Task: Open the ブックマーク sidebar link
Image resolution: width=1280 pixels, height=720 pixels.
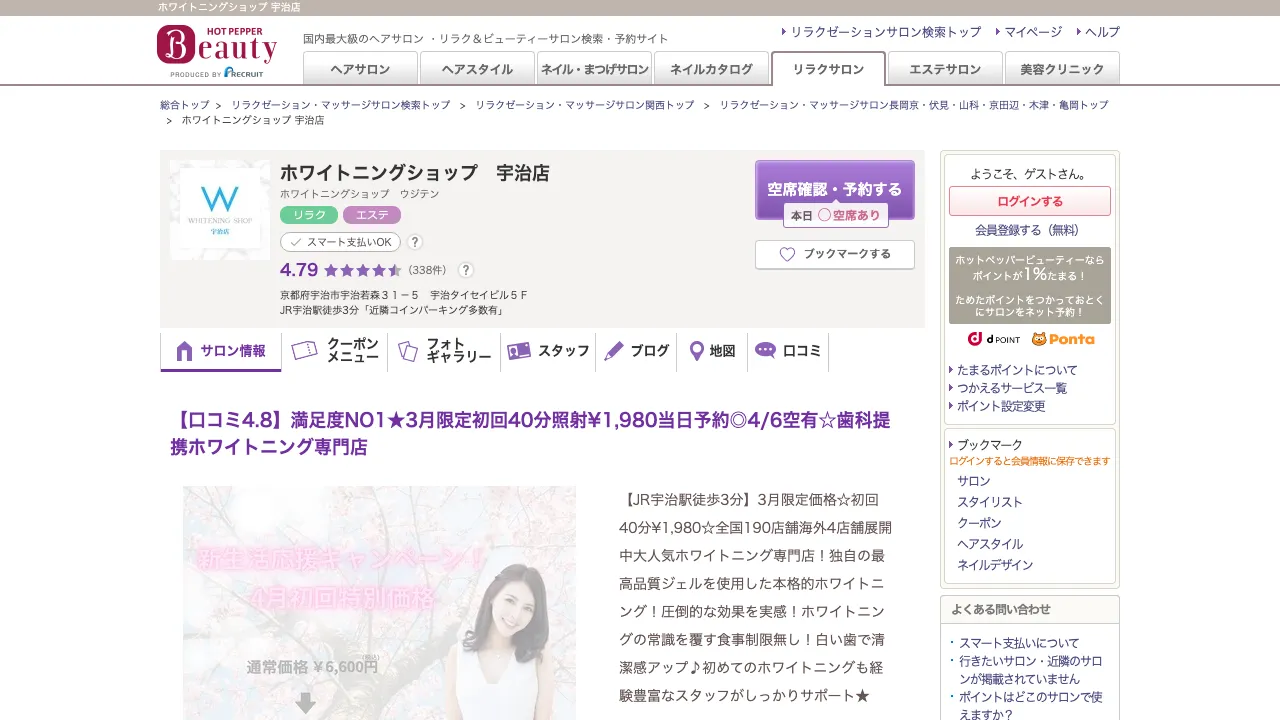Action: tap(990, 445)
